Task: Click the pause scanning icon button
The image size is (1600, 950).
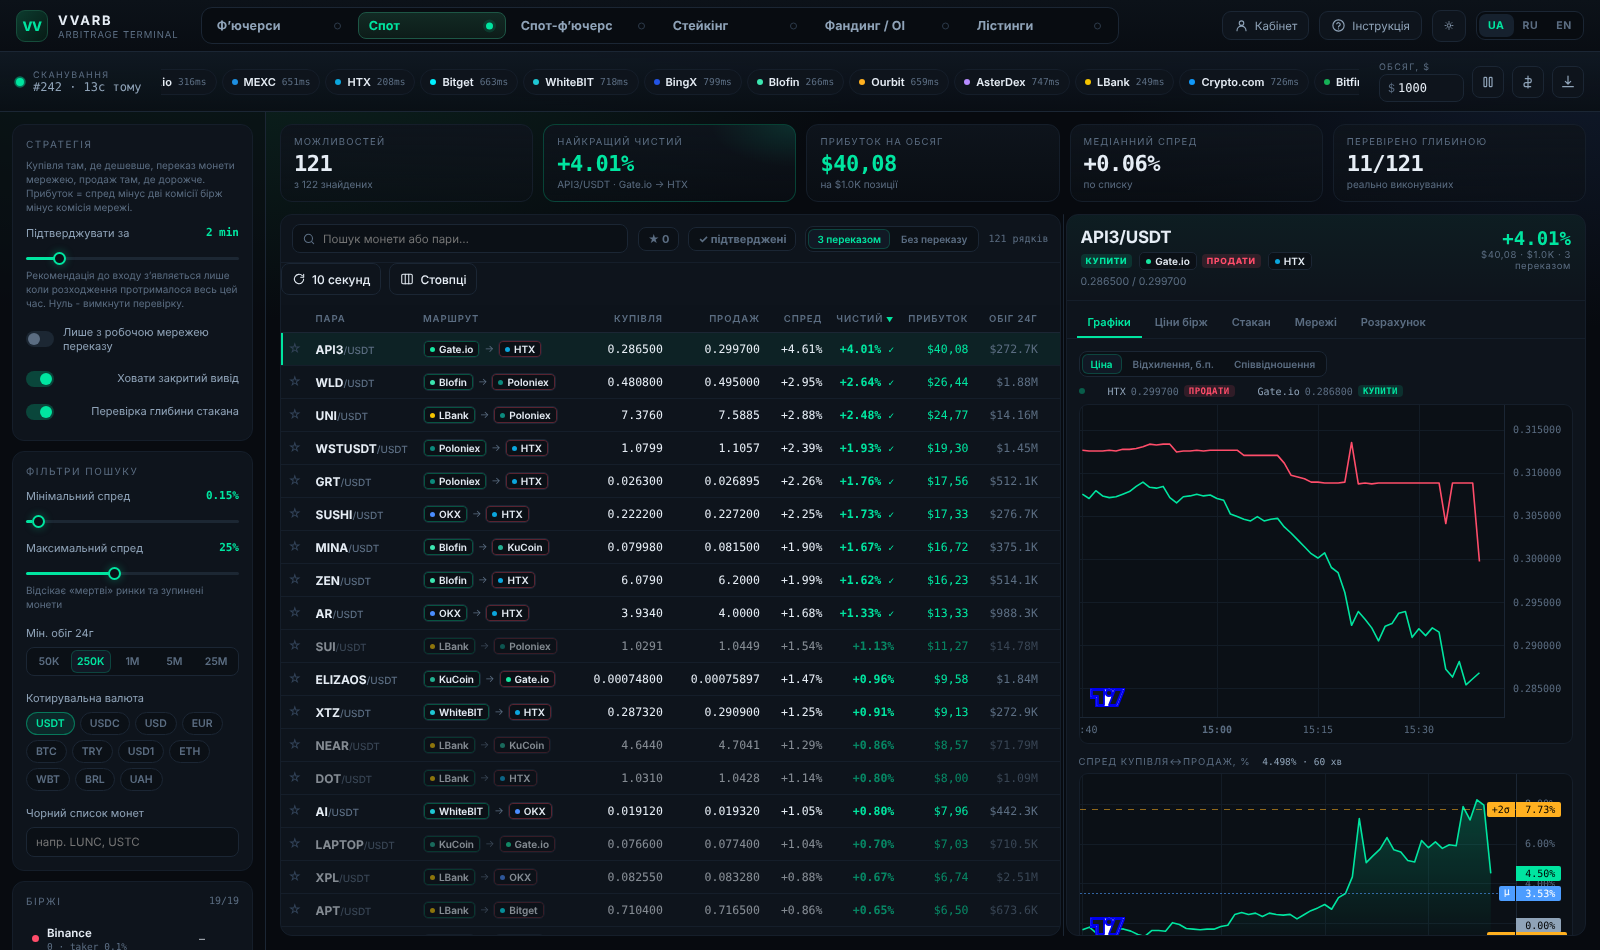Action: pyautogui.click(x=1488, y=82)
